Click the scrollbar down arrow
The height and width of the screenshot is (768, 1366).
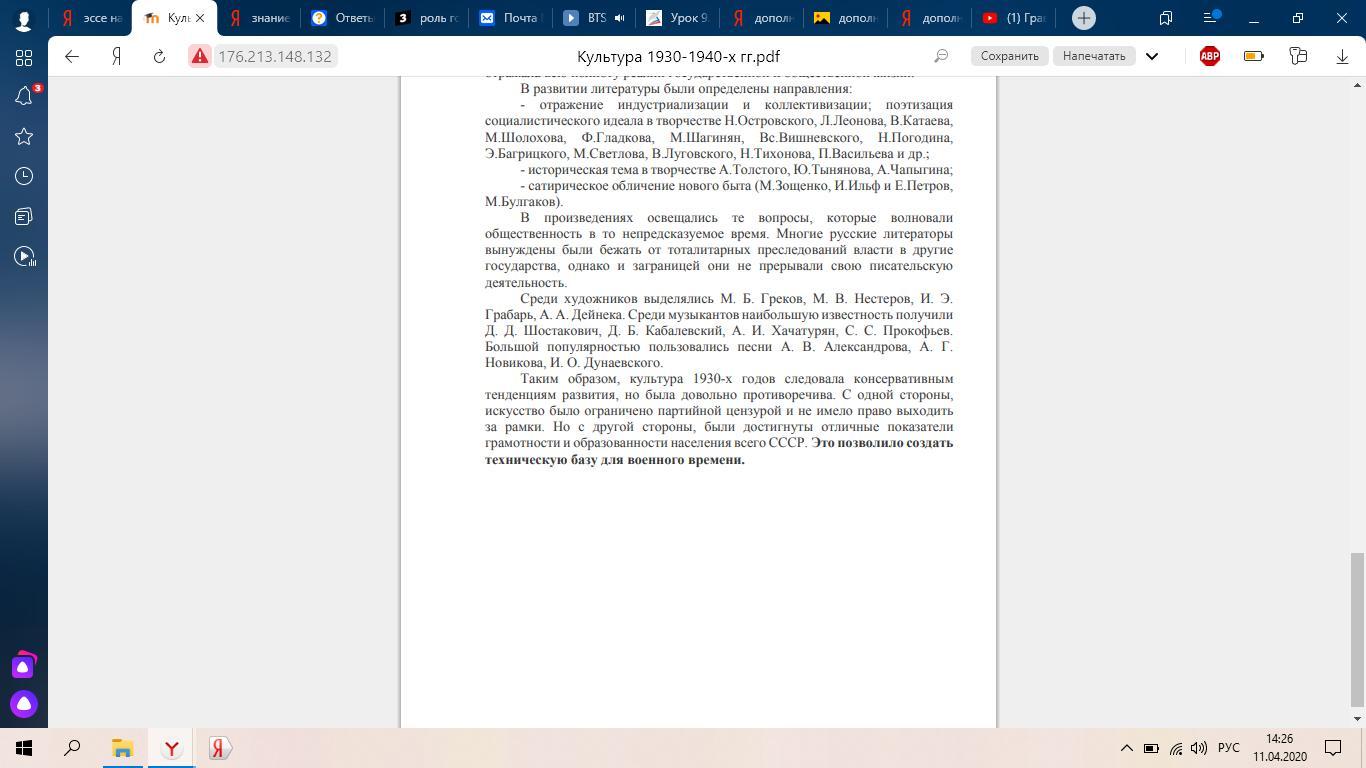point(1357,718)
